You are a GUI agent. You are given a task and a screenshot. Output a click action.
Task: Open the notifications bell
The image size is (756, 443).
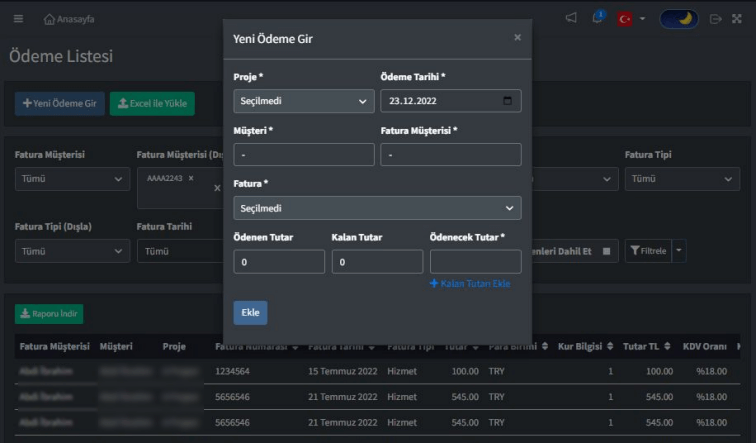coord(597,18)
